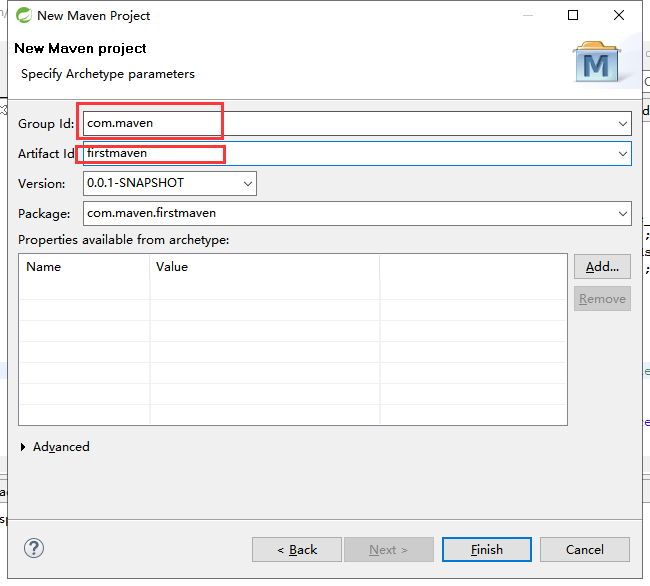Image resolution: width=650 pixels, height=586 pixels.
Task: Click the Remove button
Action: tap(602, 299)
